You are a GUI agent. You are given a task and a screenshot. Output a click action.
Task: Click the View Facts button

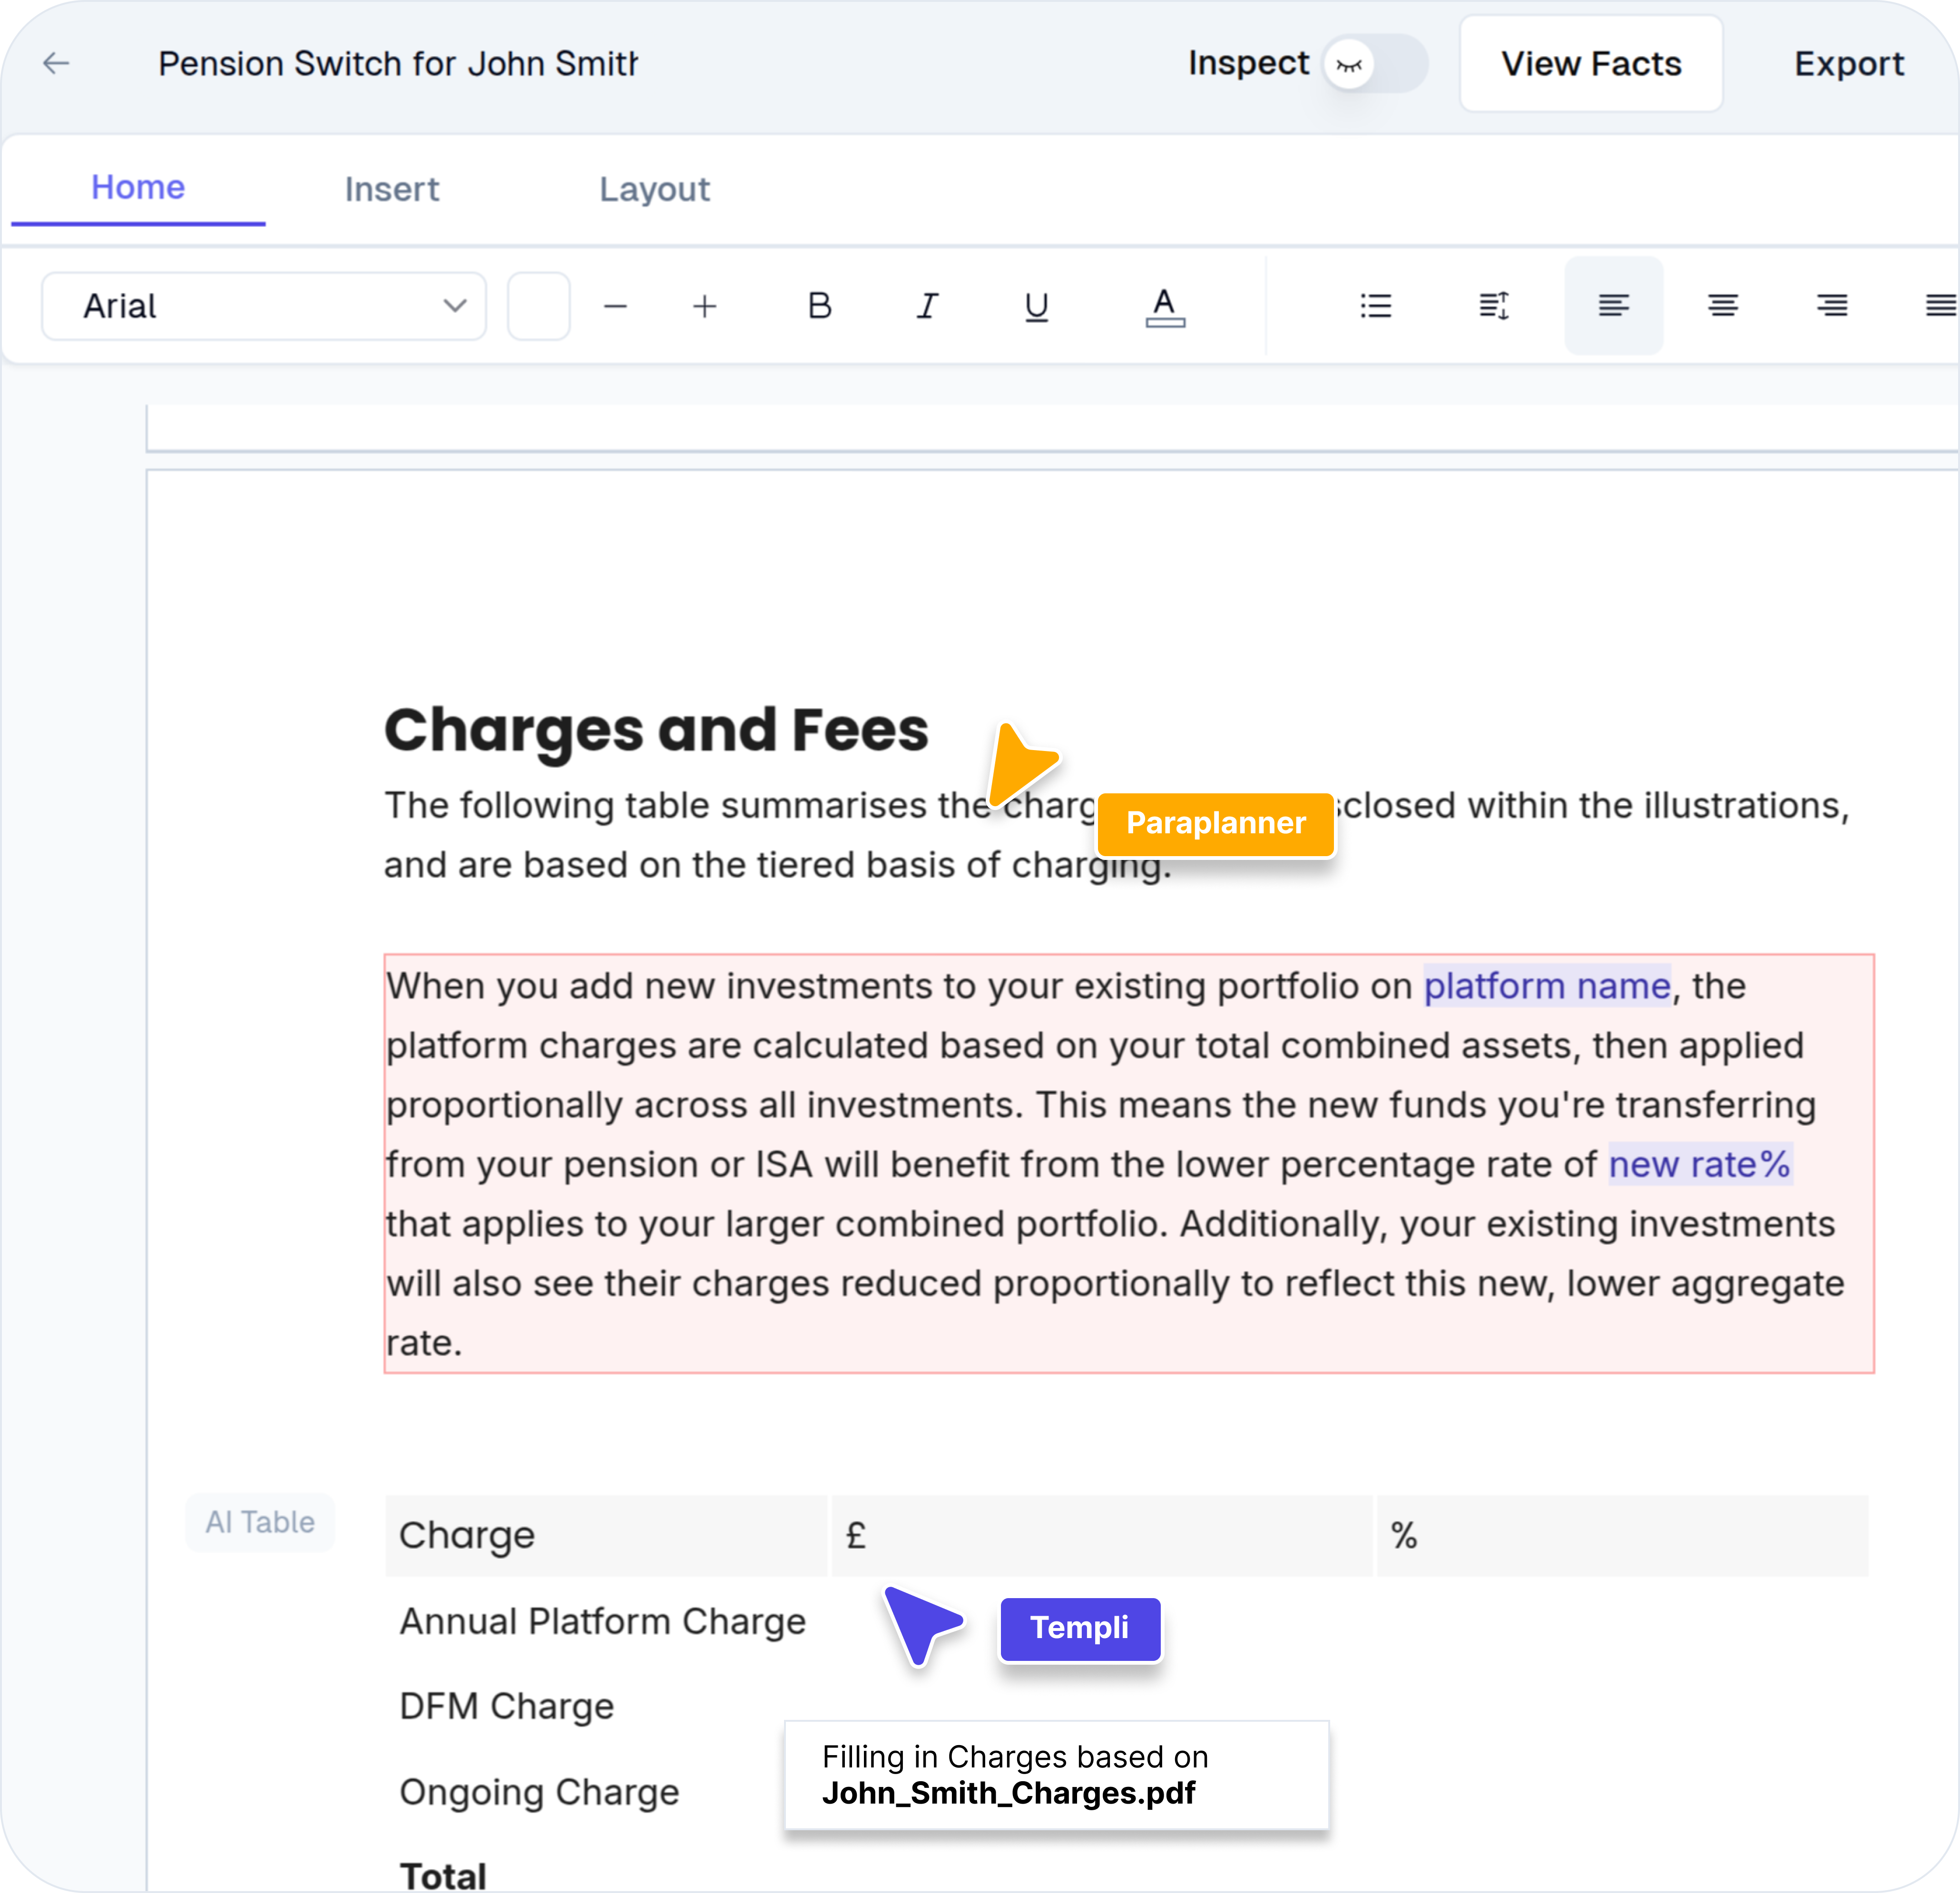(1590, 64)
